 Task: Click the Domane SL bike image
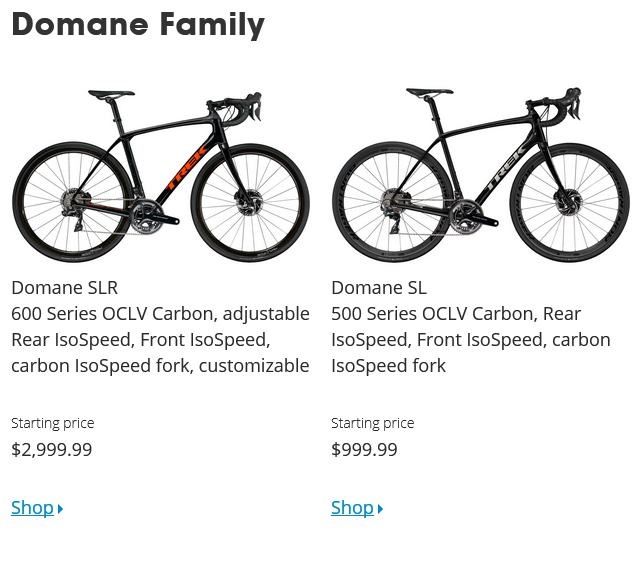point(480,175)
